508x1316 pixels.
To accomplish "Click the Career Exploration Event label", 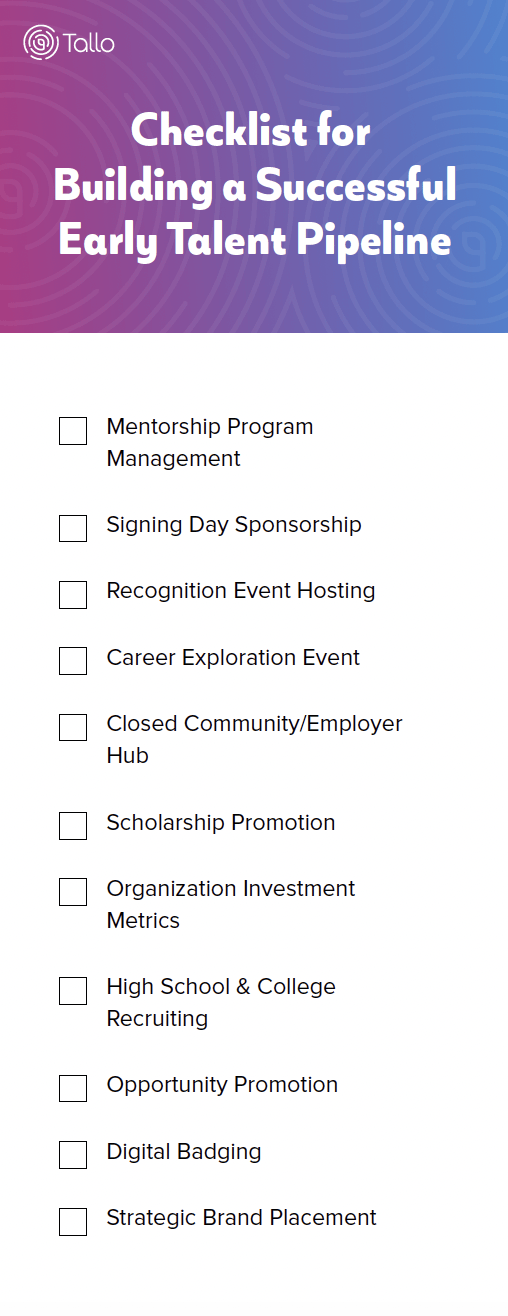I will [x=233, y=658].
